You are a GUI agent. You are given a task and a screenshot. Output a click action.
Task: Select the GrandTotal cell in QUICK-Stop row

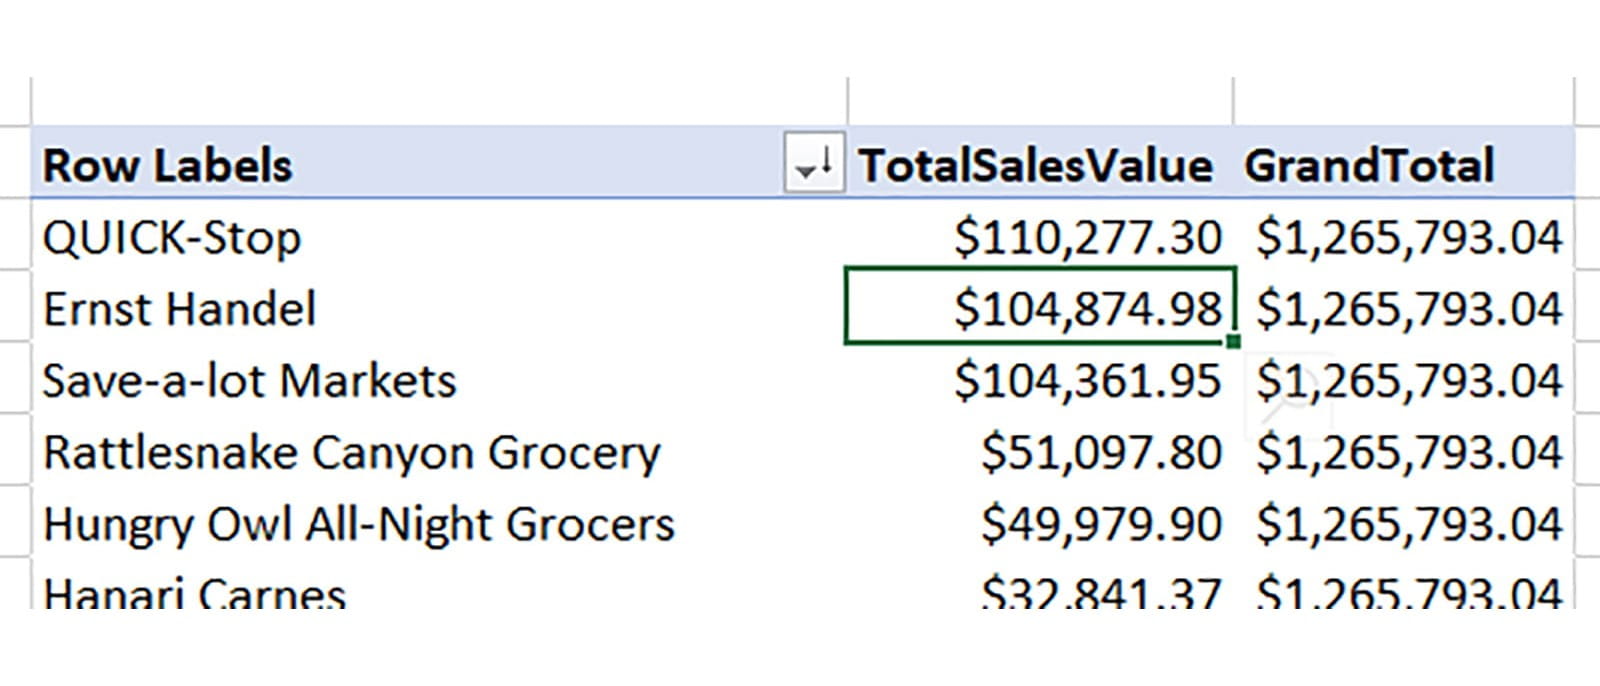point(1409,238)
